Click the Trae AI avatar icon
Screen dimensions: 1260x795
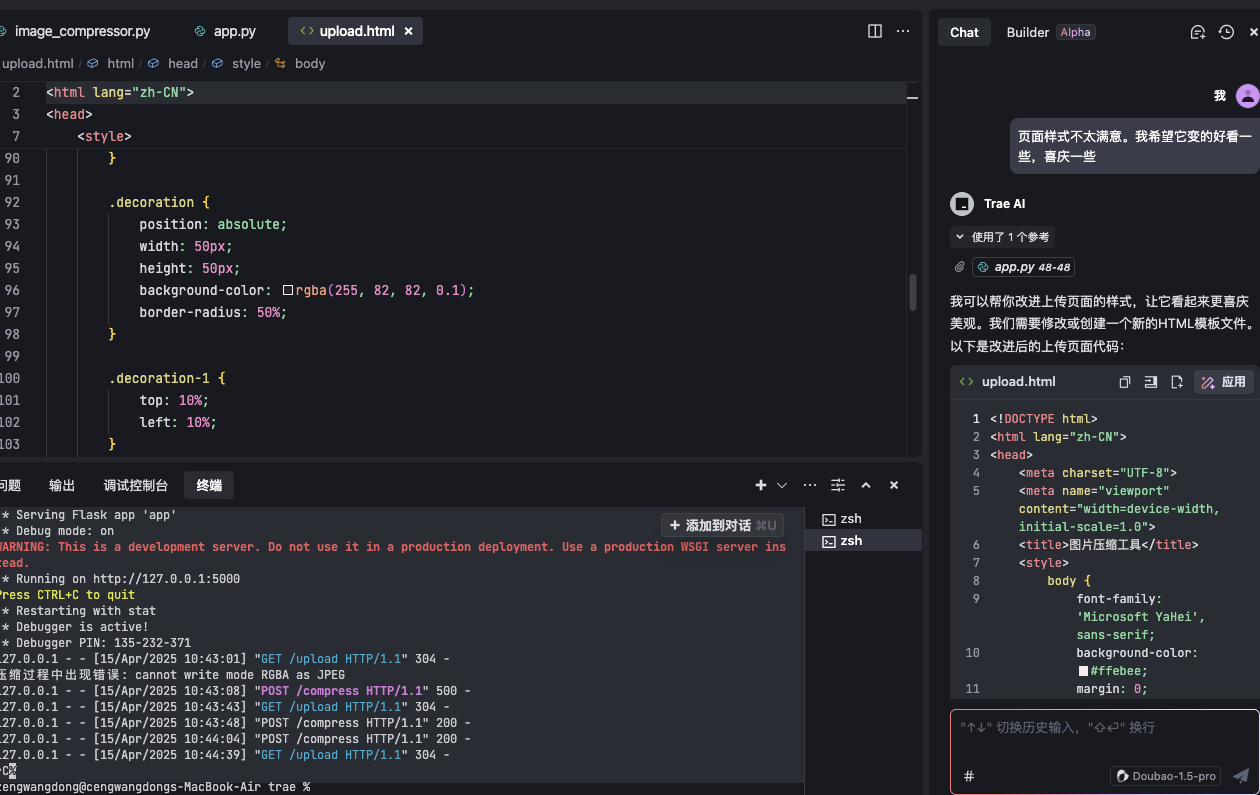[961, 204]
